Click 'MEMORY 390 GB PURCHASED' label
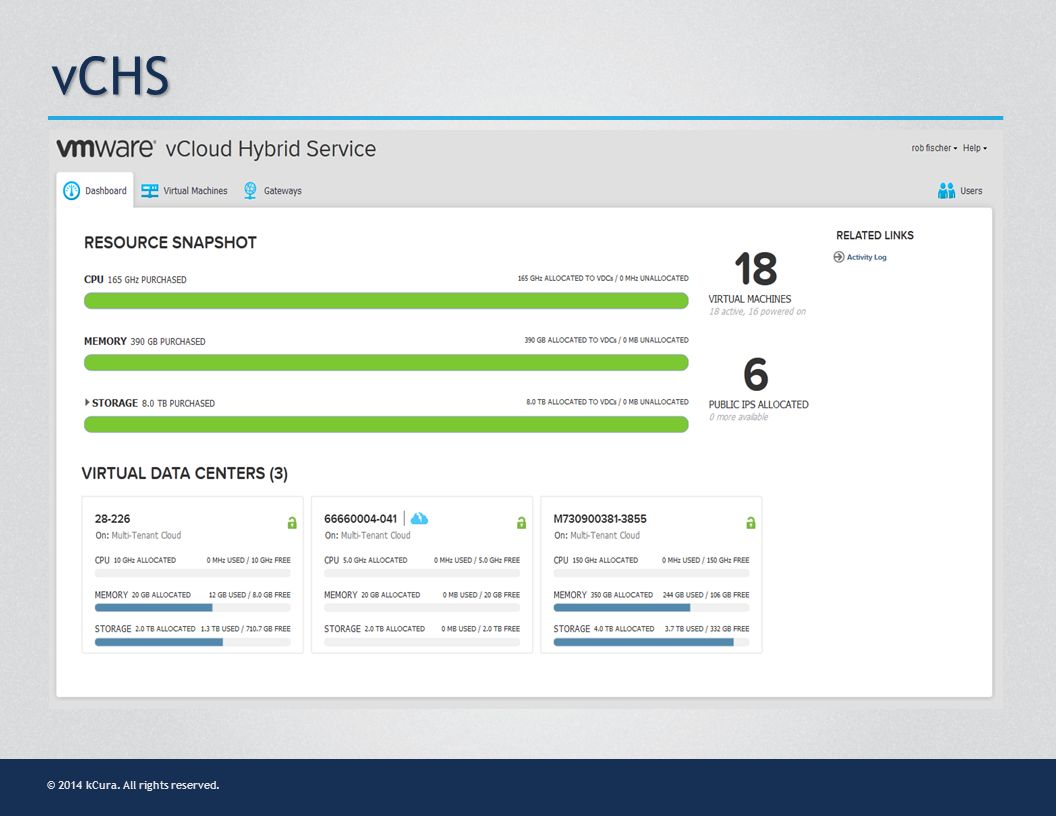 (145, 341)
